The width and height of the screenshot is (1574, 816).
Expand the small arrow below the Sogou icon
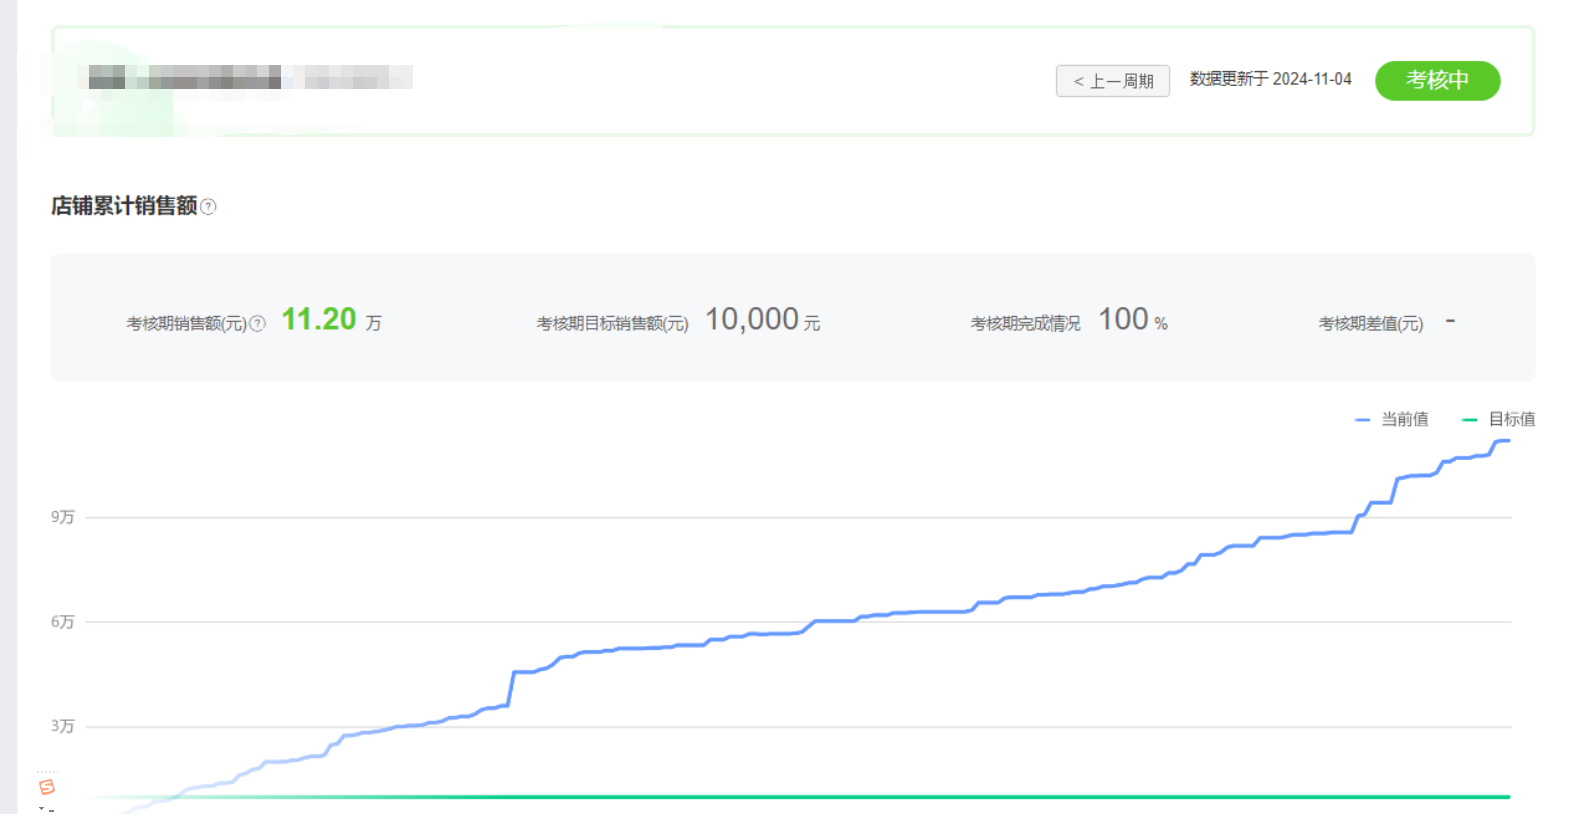(x=41, y=808)
